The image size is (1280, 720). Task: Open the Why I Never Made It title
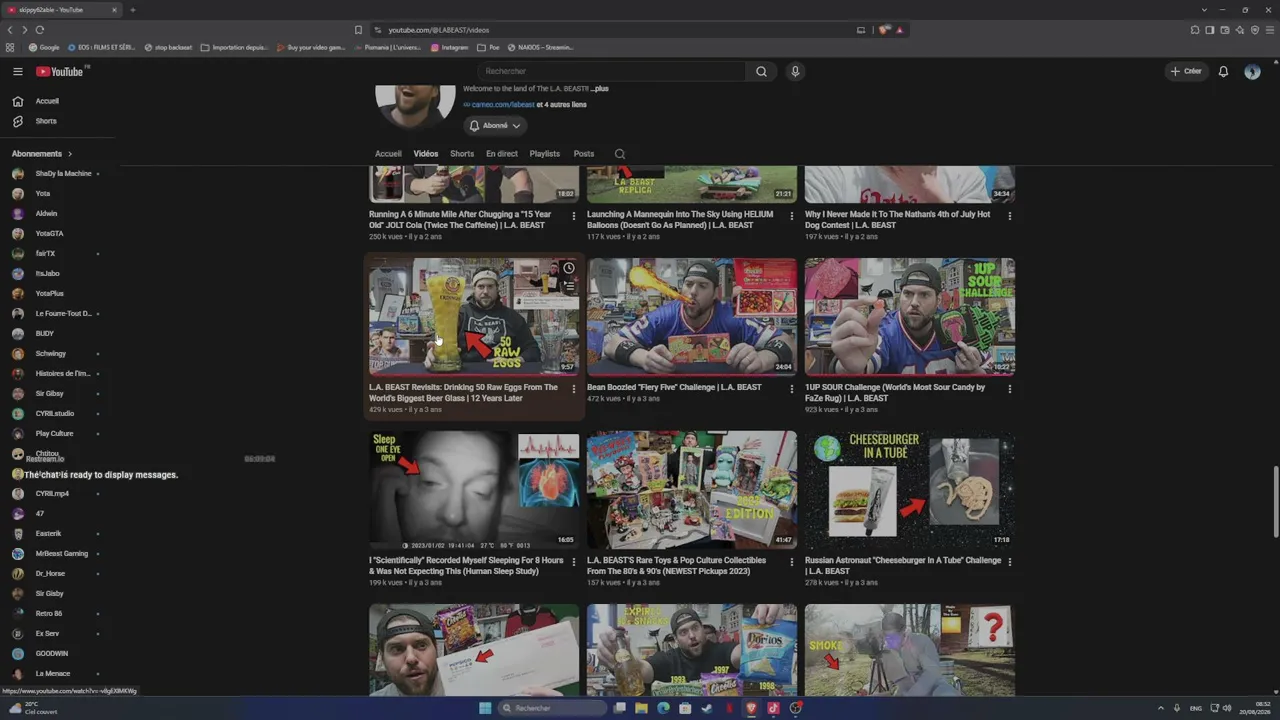(x=898, y=220)
